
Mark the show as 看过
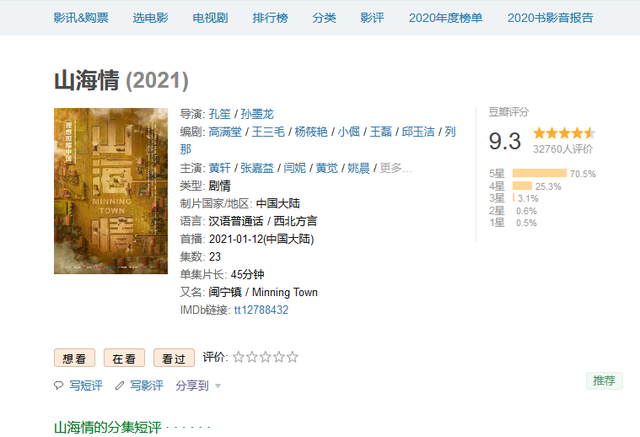[174, 358]
